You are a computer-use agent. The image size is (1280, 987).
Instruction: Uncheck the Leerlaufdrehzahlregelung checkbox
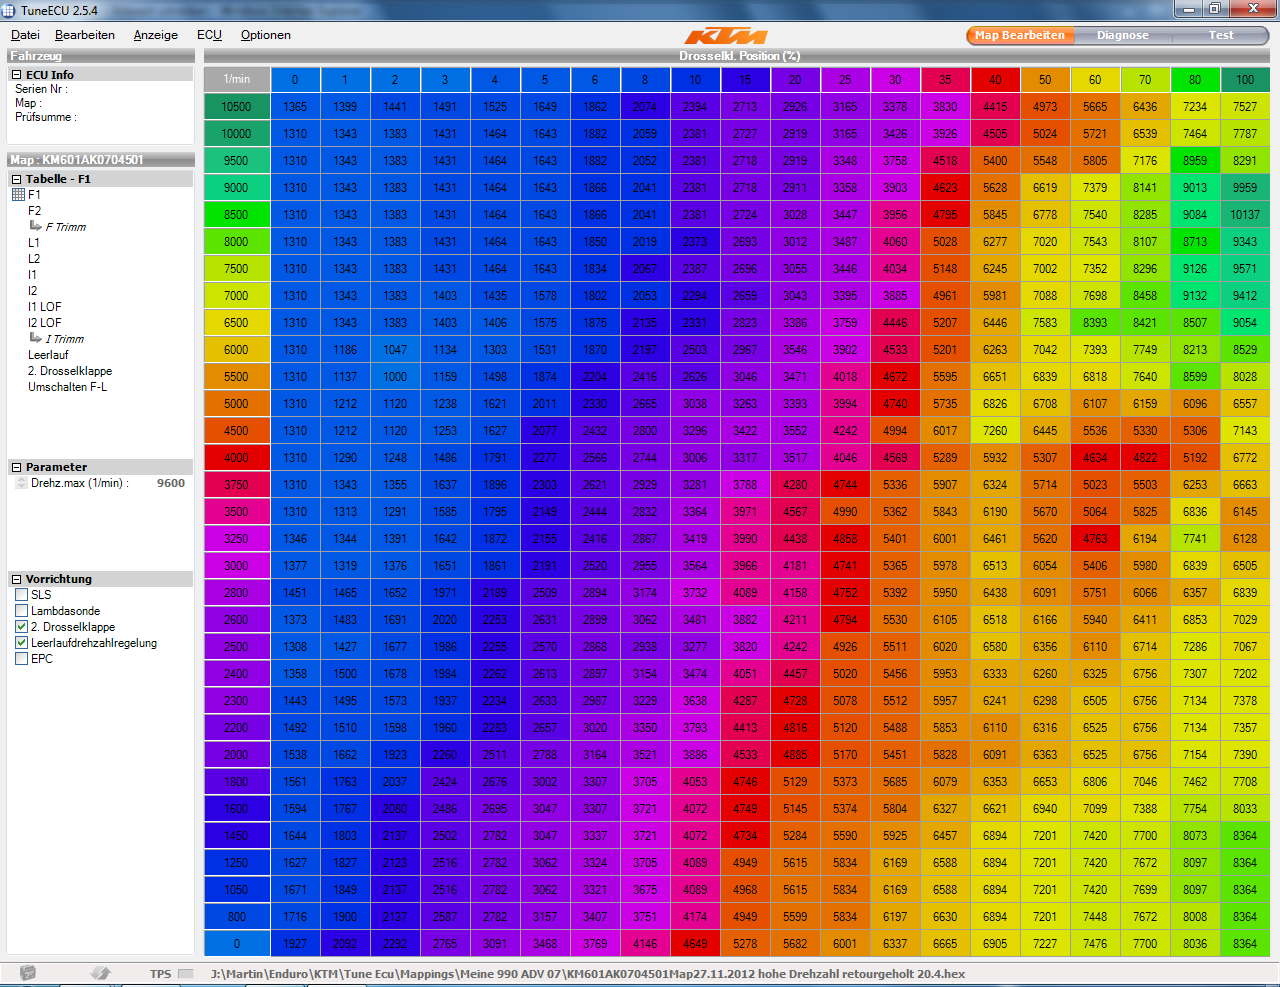point(22,643)
